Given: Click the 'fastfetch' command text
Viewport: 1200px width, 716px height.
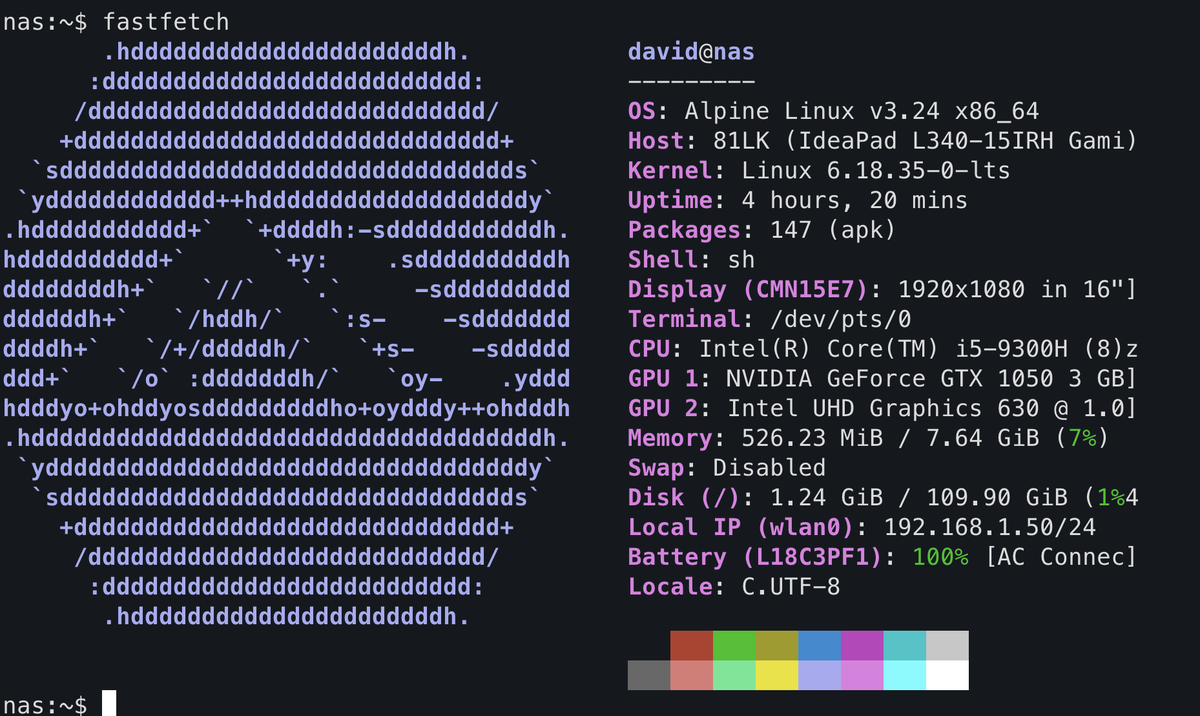Looking at the screenshot, I should 168,20.
